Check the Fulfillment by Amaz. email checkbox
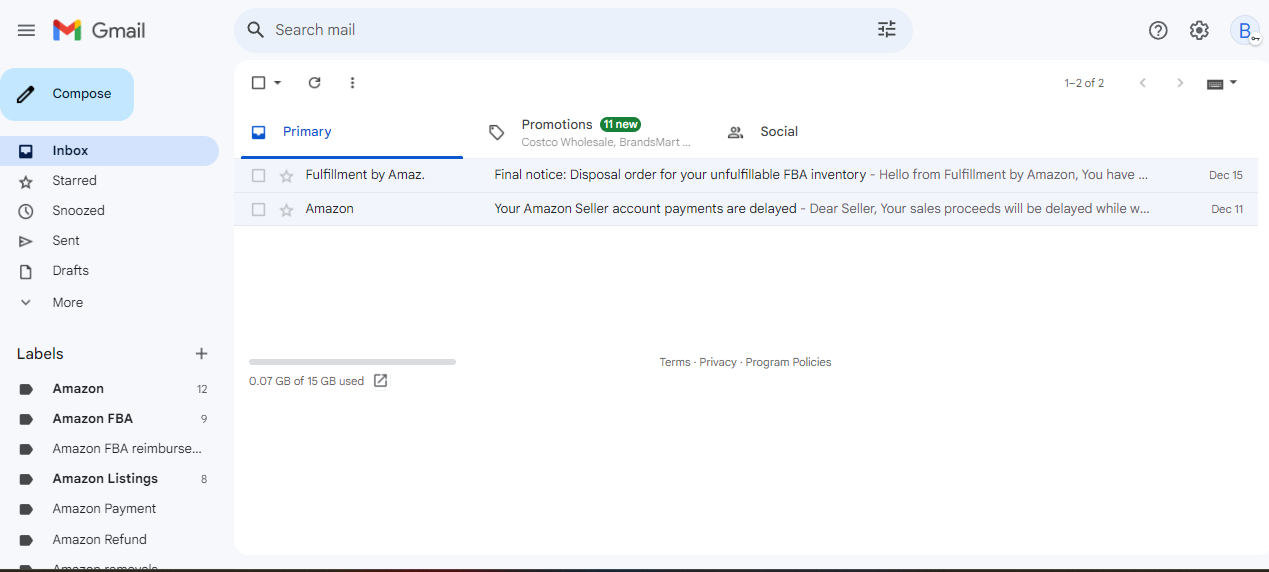 click(x=258, y=176)
